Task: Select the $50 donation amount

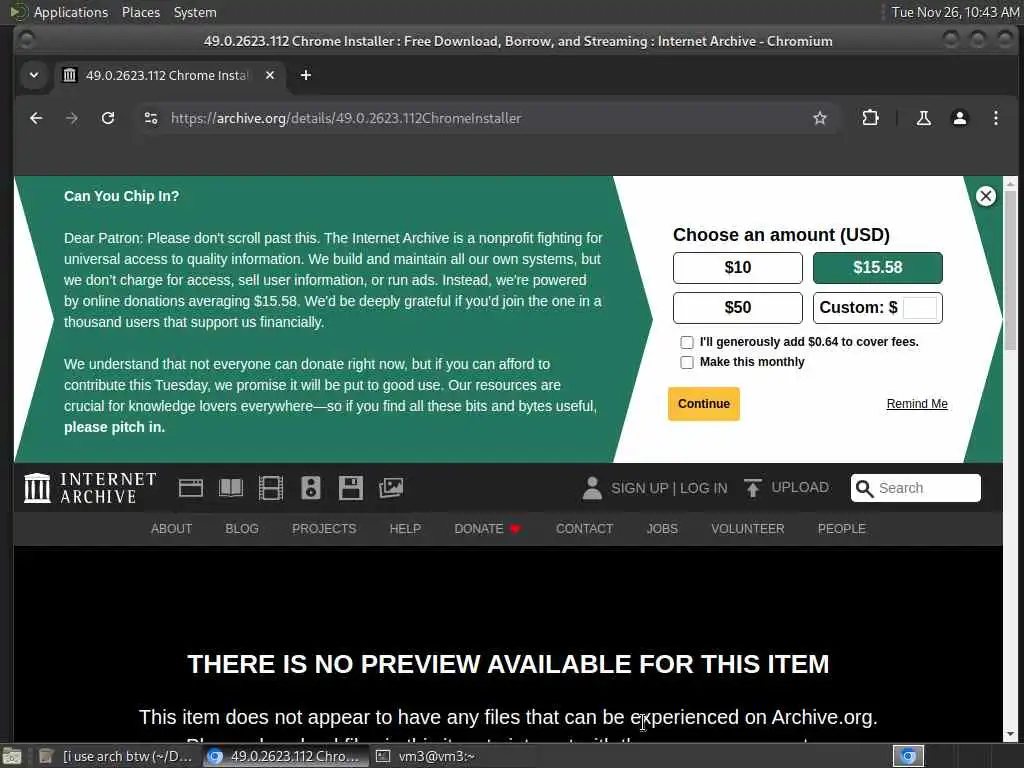Action: tap(737, 308)
